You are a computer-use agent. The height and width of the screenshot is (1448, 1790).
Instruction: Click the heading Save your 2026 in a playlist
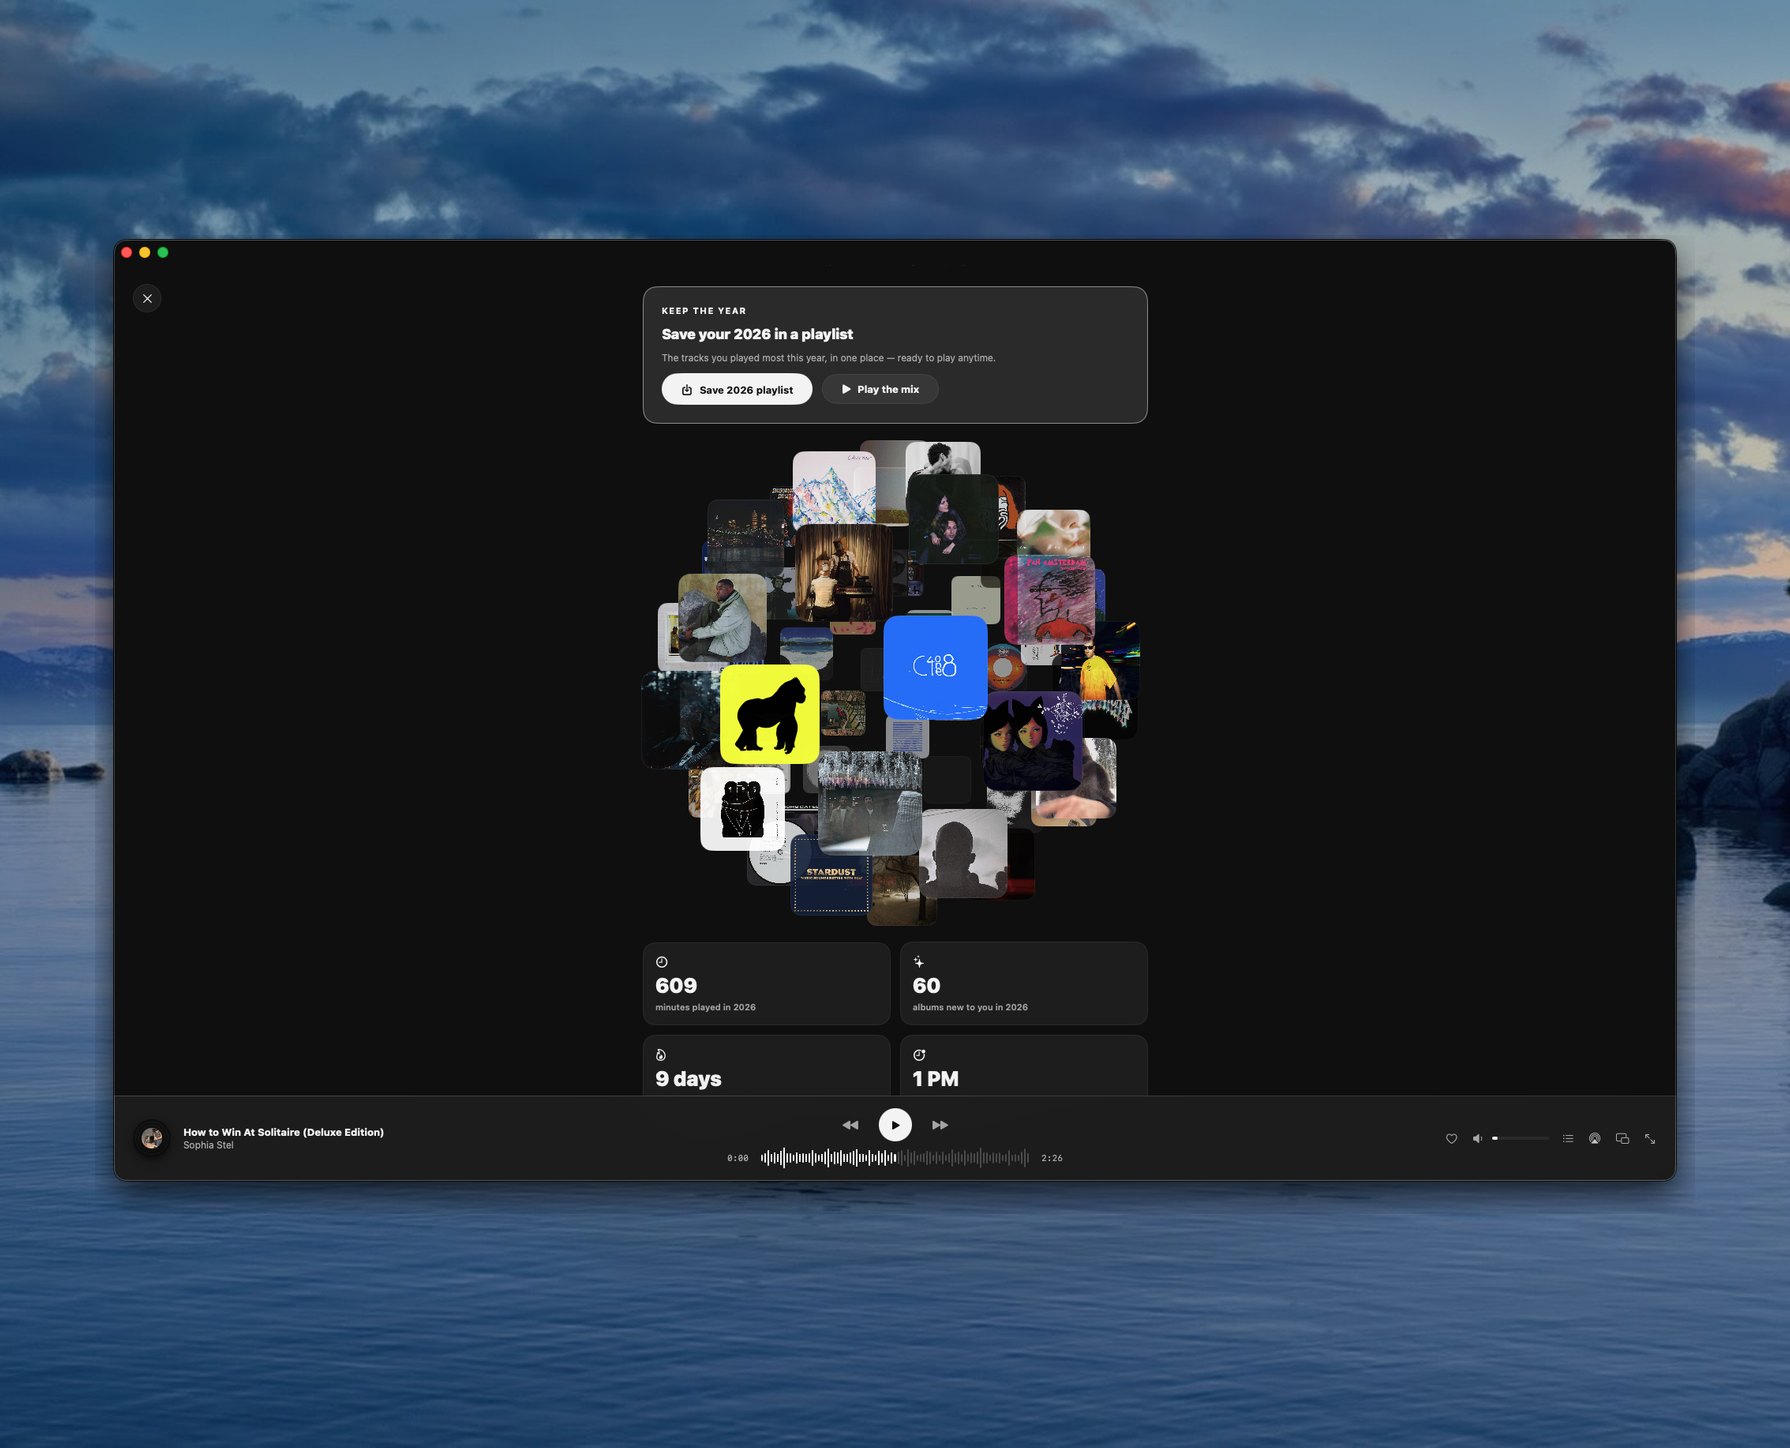pyautogui.click(x=757, y=334)
